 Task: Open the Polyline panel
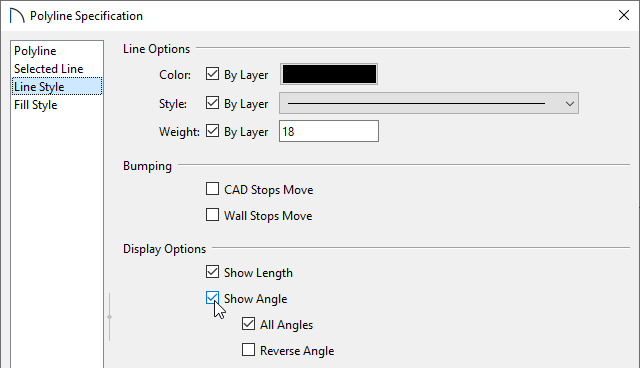(x=35, y=51)
